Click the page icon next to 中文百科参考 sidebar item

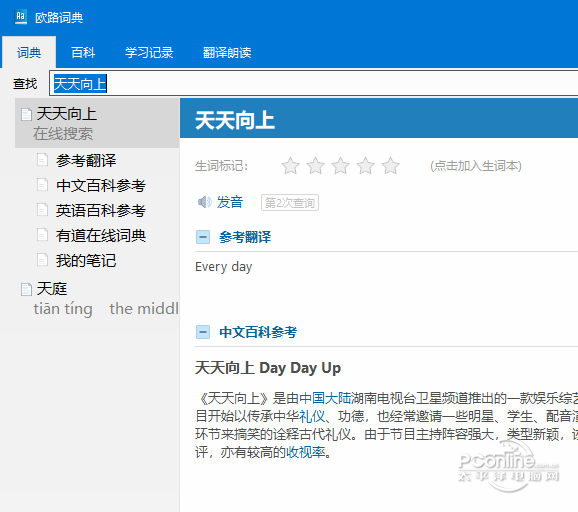coord(42,185)
